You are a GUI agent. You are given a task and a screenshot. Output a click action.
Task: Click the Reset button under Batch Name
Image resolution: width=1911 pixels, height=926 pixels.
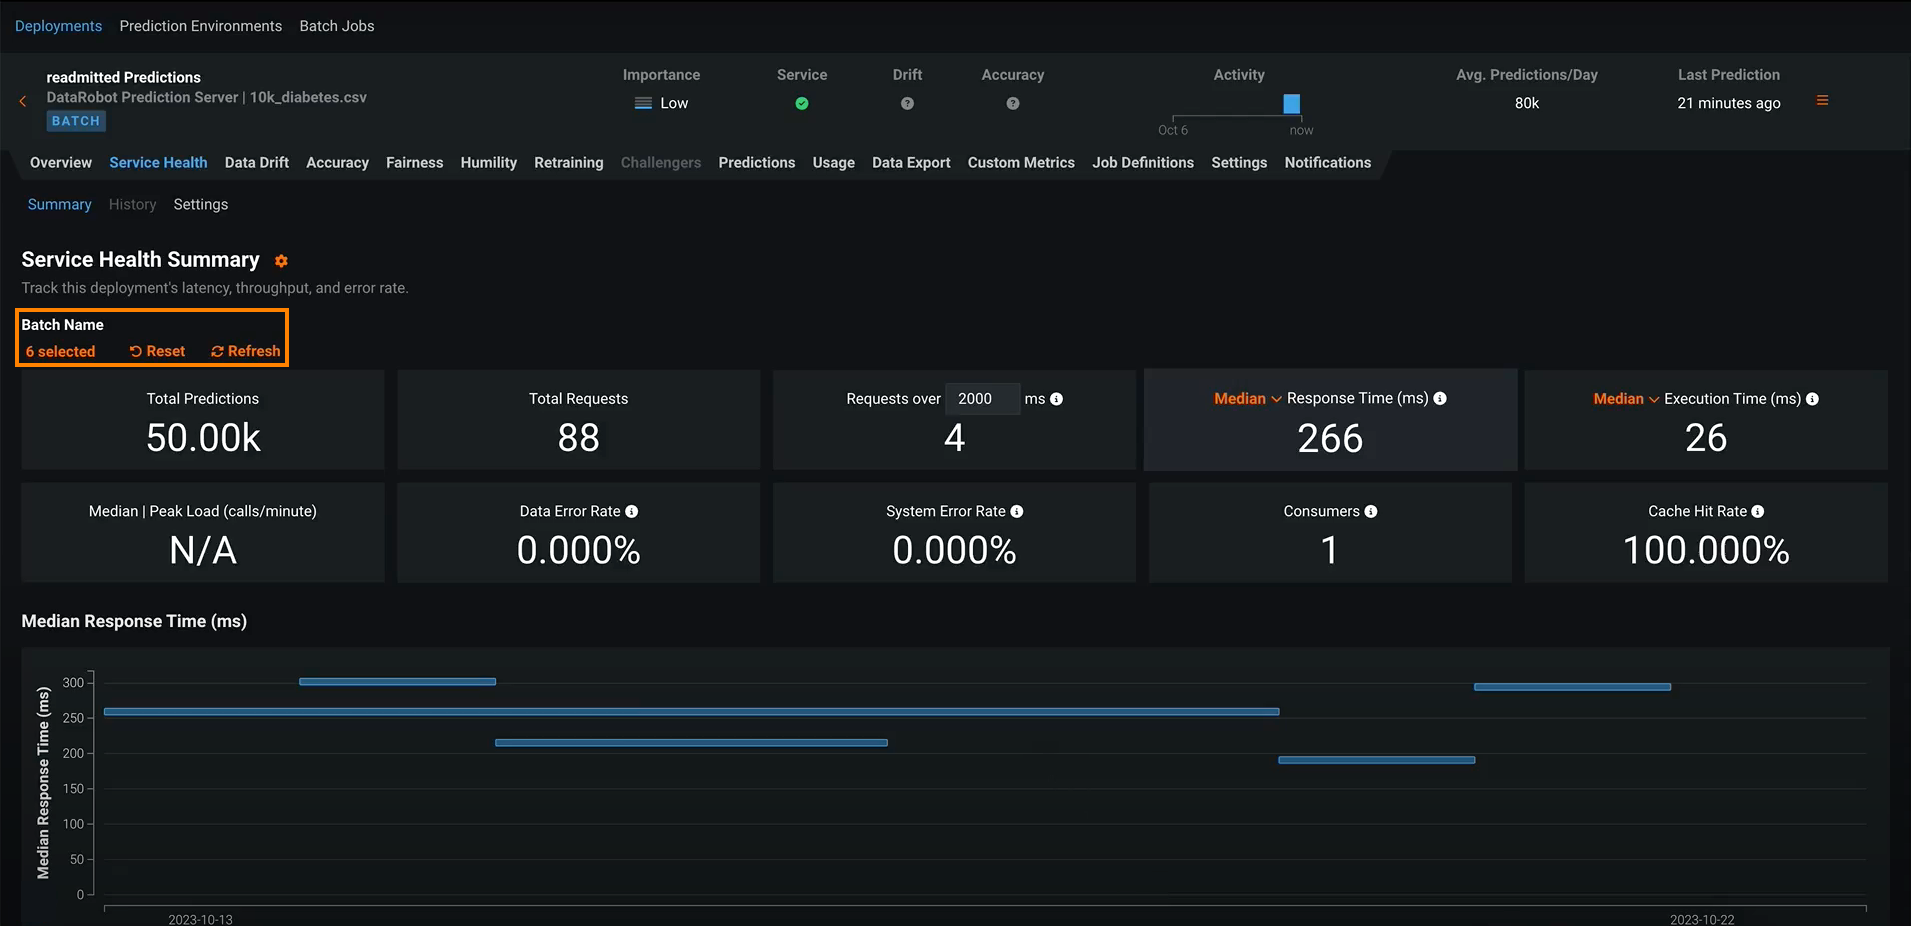[x=158, y=352]
